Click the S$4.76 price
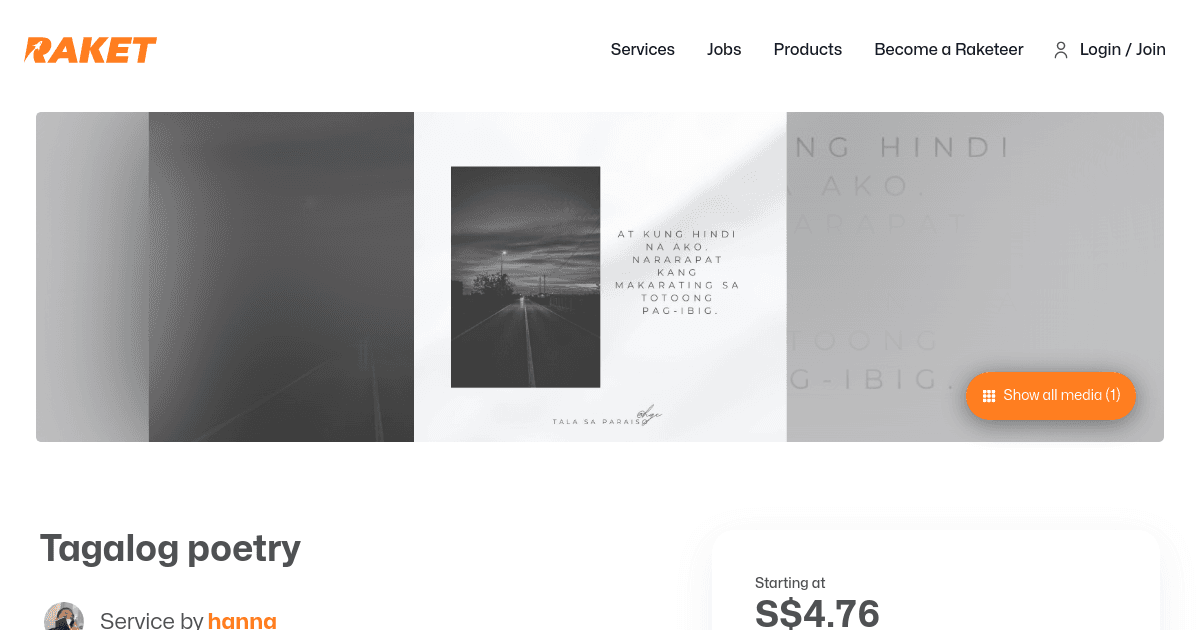Image resolution: width=1200 pixels, height=630 pixels. pyautogui.click(x=817, y=612)
